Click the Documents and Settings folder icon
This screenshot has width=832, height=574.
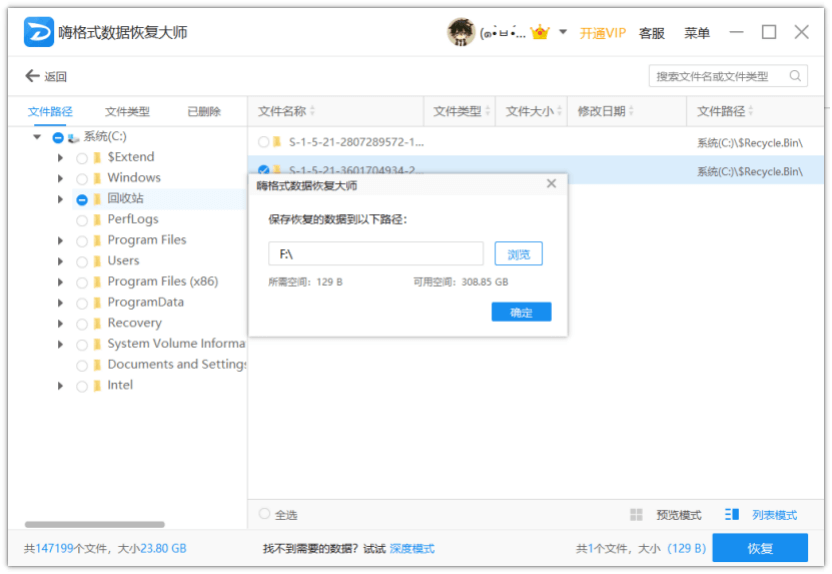97,365
